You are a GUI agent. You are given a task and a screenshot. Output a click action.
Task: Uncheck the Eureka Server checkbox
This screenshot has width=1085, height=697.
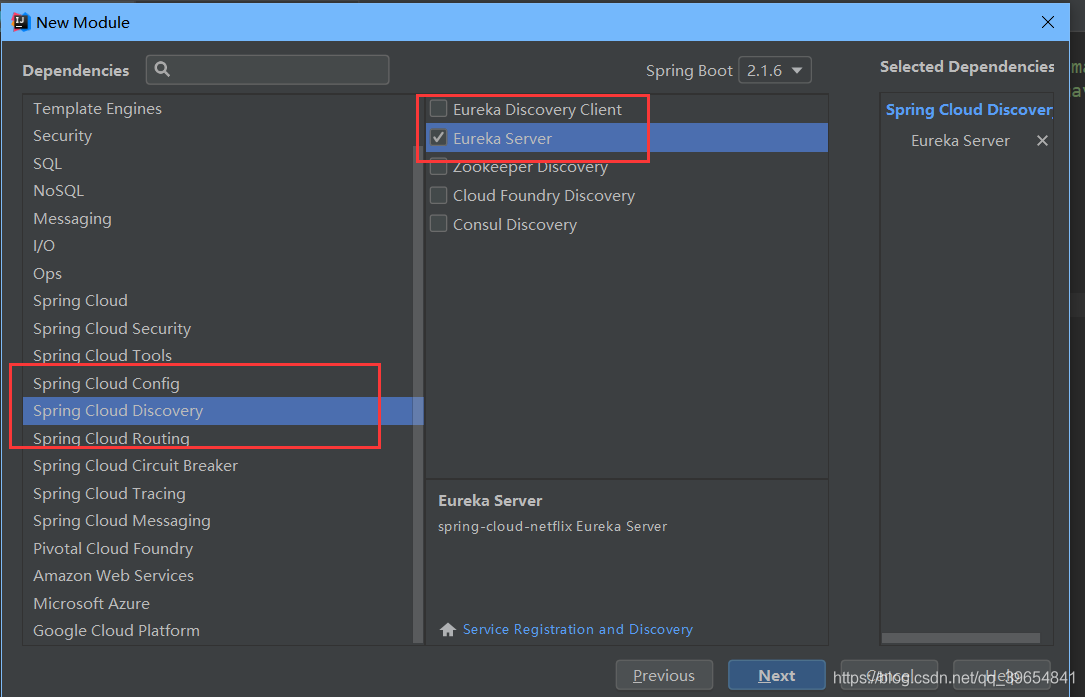(439, 138)
